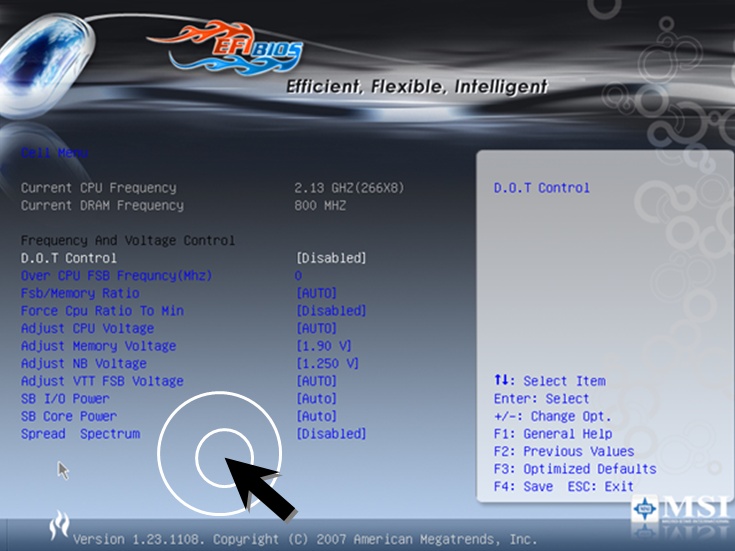
Task: Select Adjust VTT FSB Voltage item
Action: (102, 381)
